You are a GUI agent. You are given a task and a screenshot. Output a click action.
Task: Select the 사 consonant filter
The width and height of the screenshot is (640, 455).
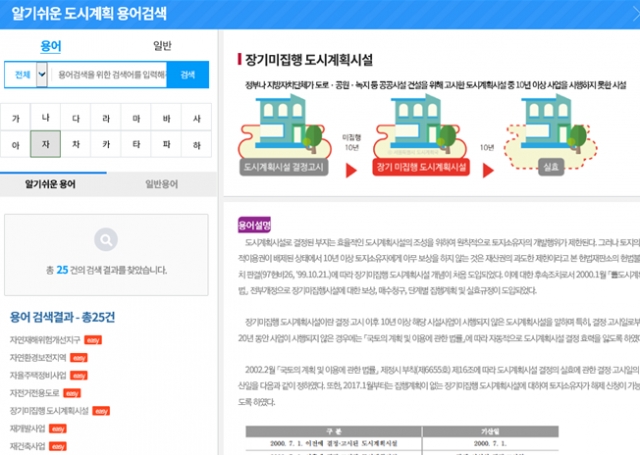click(196, 118)
